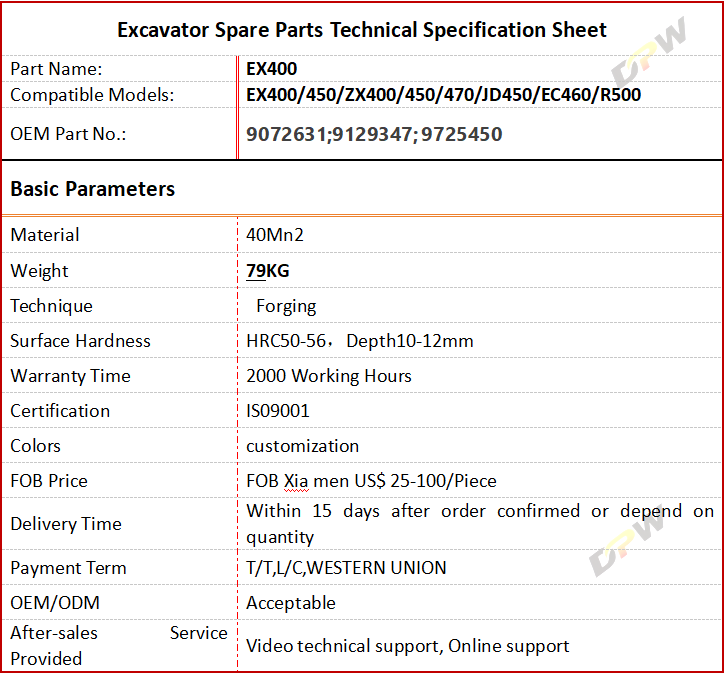Click the 'Technique' row label
Image resolution: width=726 pixels, height=675 pixels.
coord(51,306)
